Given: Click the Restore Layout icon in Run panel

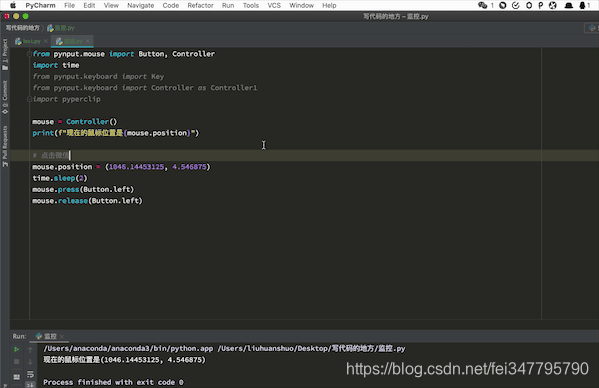Looking at the screenshot, I should tap(16, 377).
